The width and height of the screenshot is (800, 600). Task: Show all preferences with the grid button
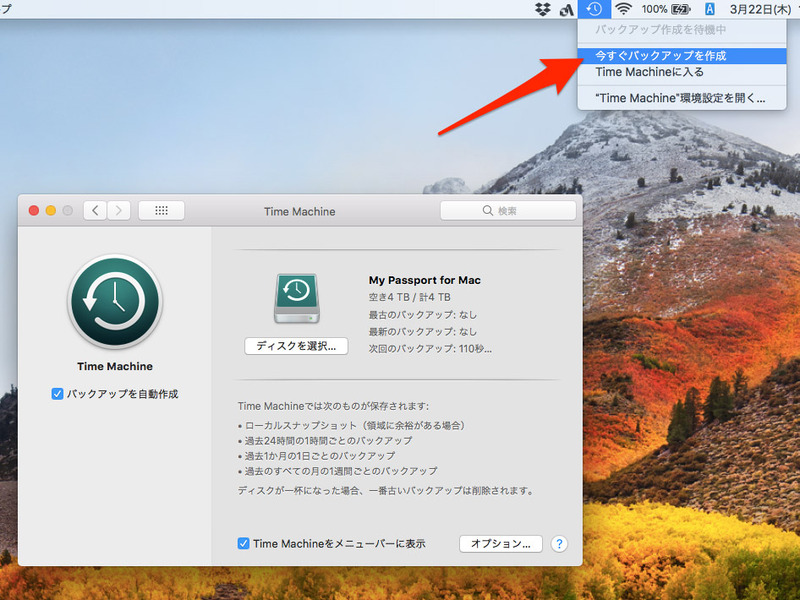161,210
